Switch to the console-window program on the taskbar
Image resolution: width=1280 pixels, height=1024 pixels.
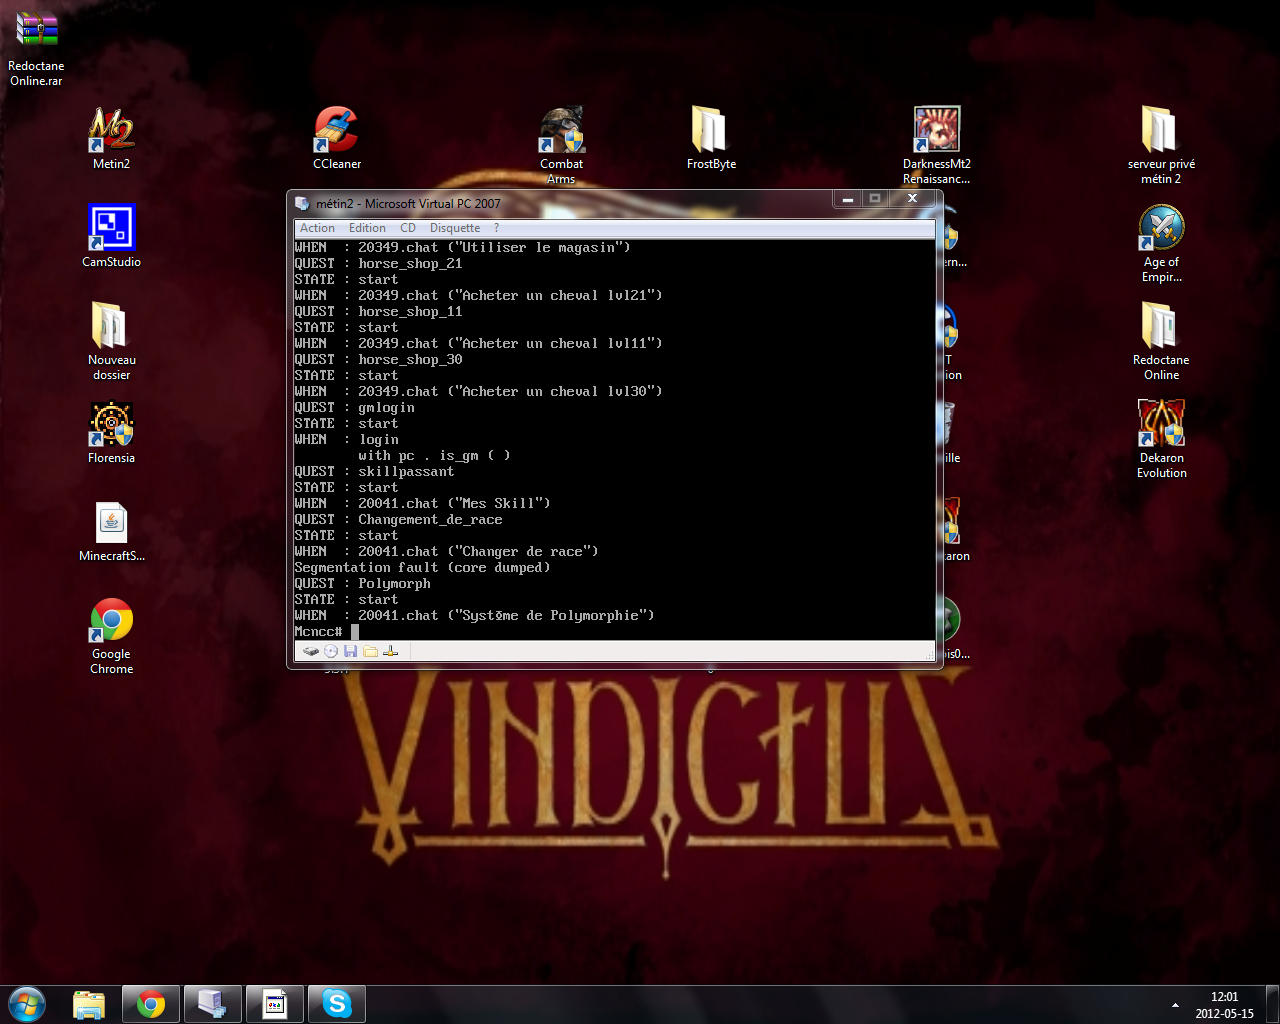click(275, 1003)
